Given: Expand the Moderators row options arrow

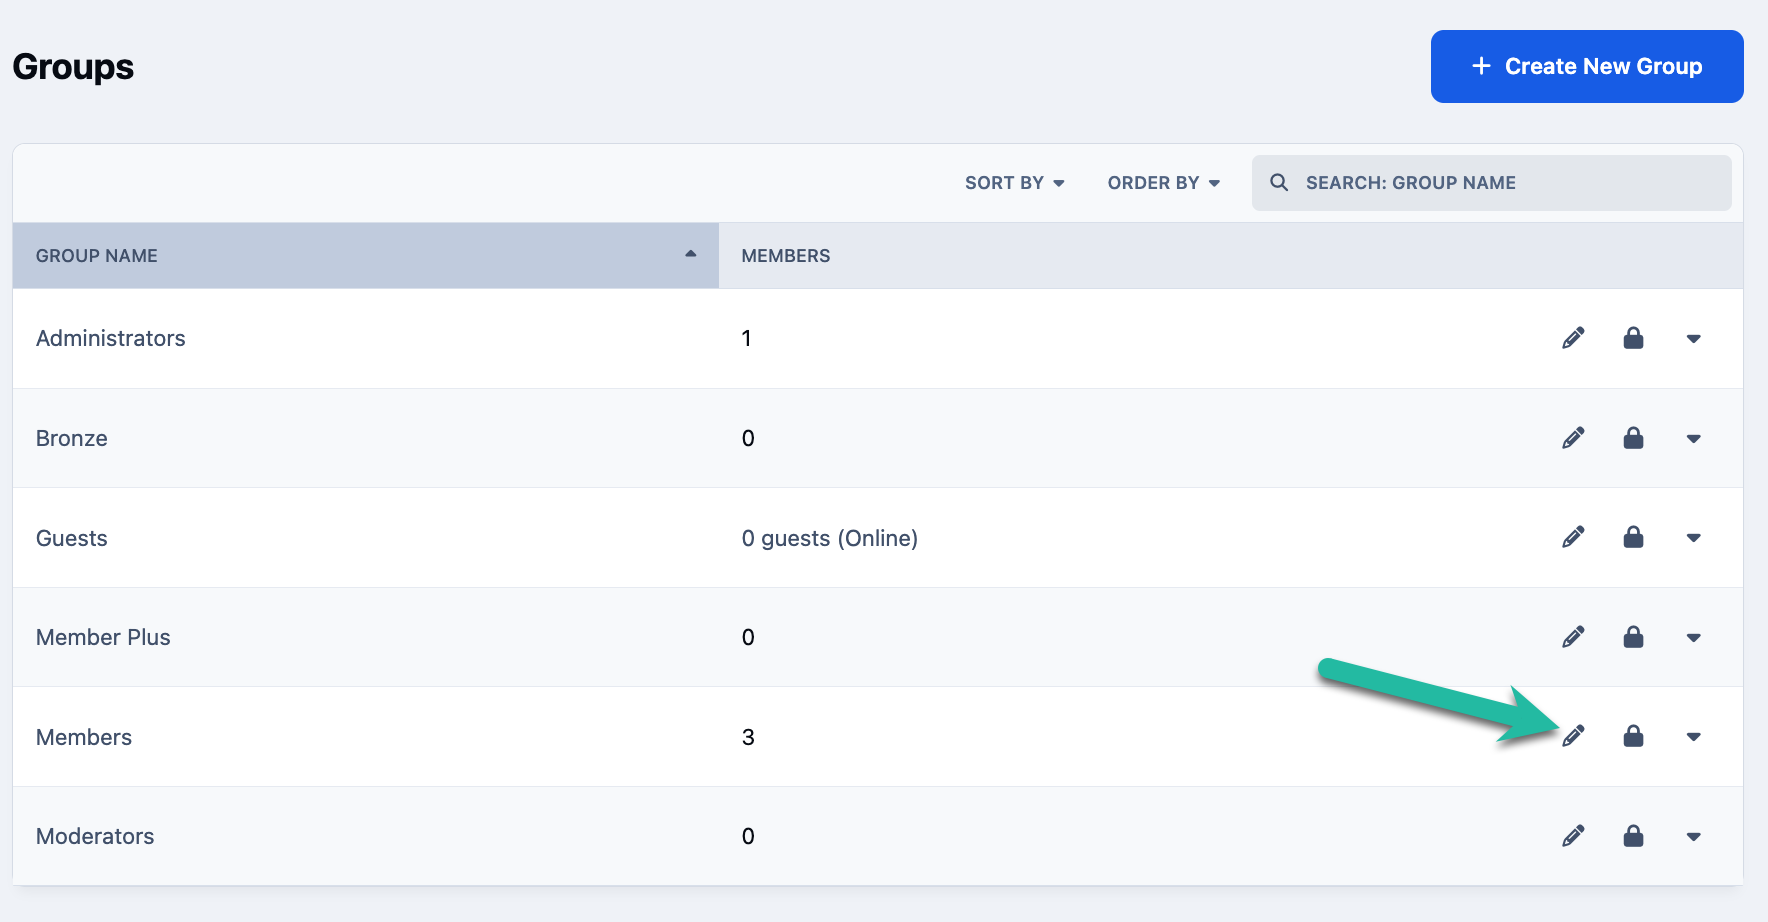Looking at the screenshot, I should point(1693,837).
